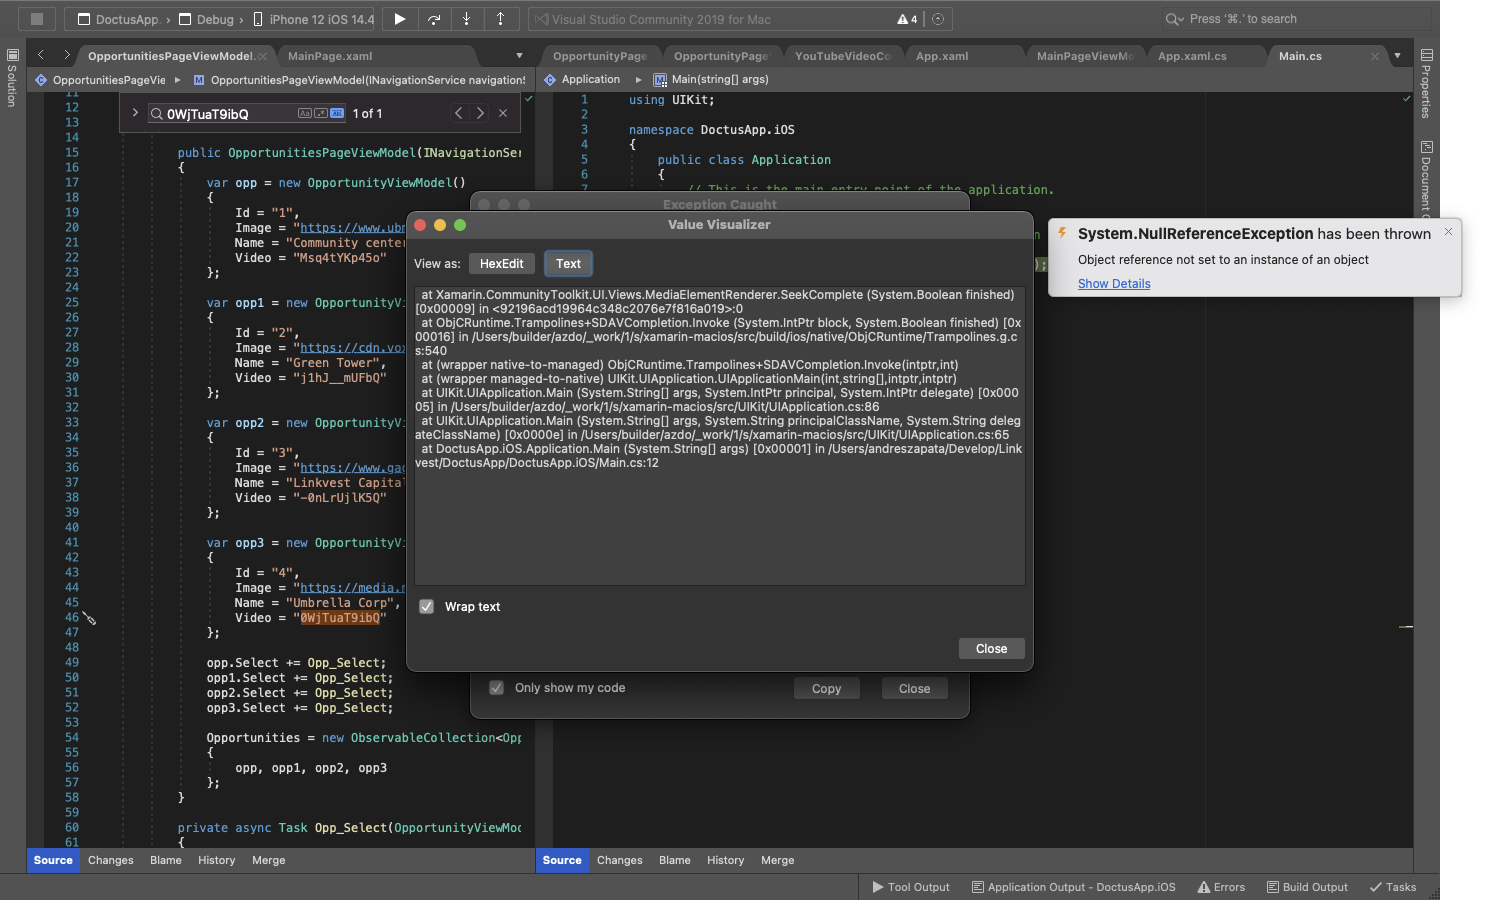Open the Tool Output pad
Screen dimensions: 1485x900
tap(910, 887)
